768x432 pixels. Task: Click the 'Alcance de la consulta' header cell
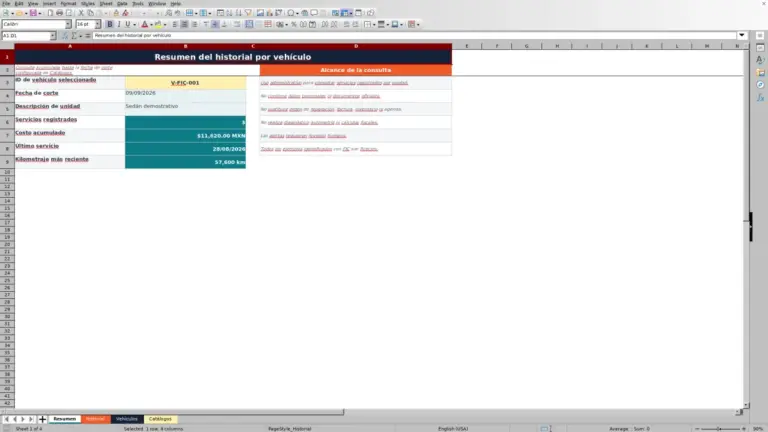coord(356,70)
